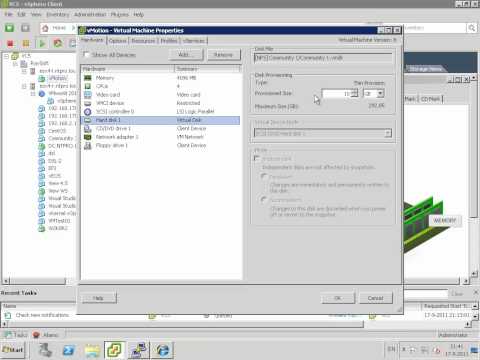Open Server Manager from the taskbar
Image resolution: width=480 pixels, height=360 pixels.
coord(45,350)
